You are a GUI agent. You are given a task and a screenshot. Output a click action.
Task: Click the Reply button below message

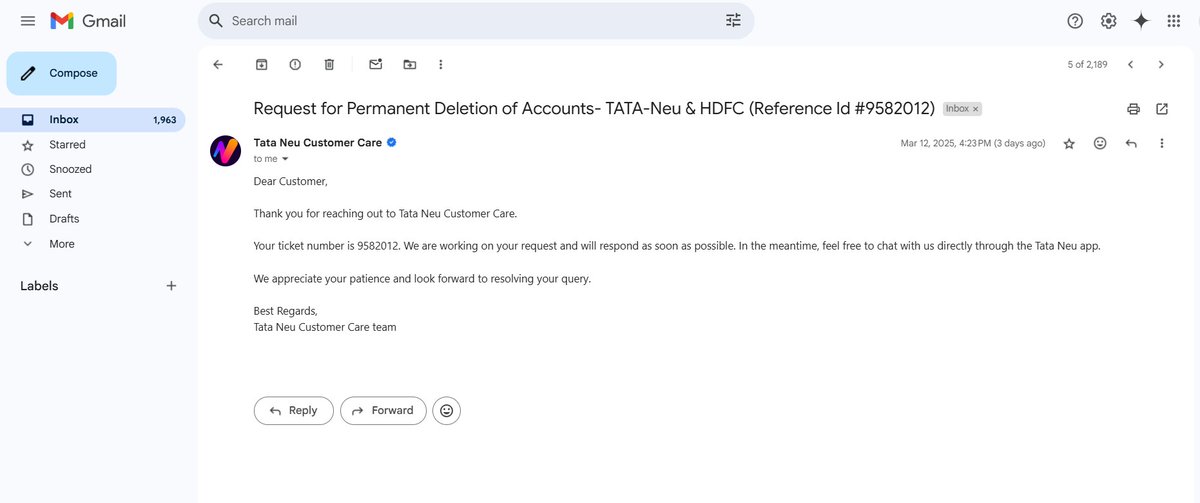coord(293,410)
